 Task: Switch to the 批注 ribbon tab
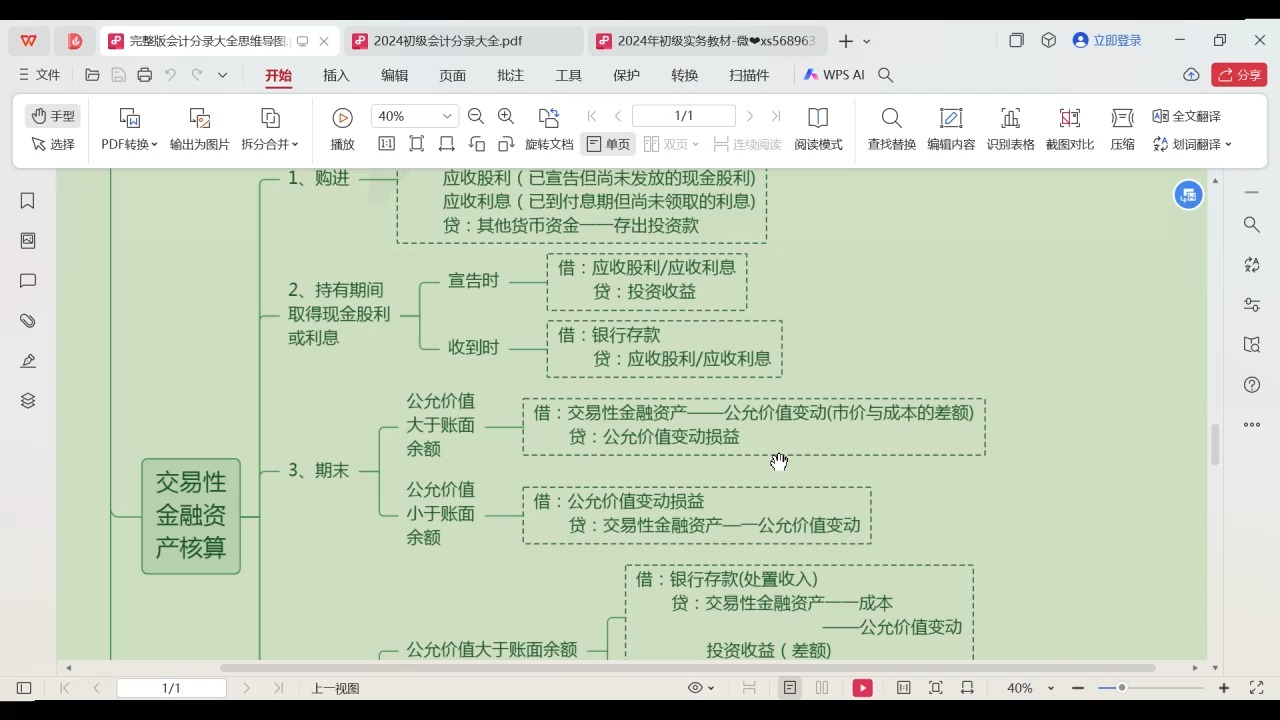click(510, 75)
